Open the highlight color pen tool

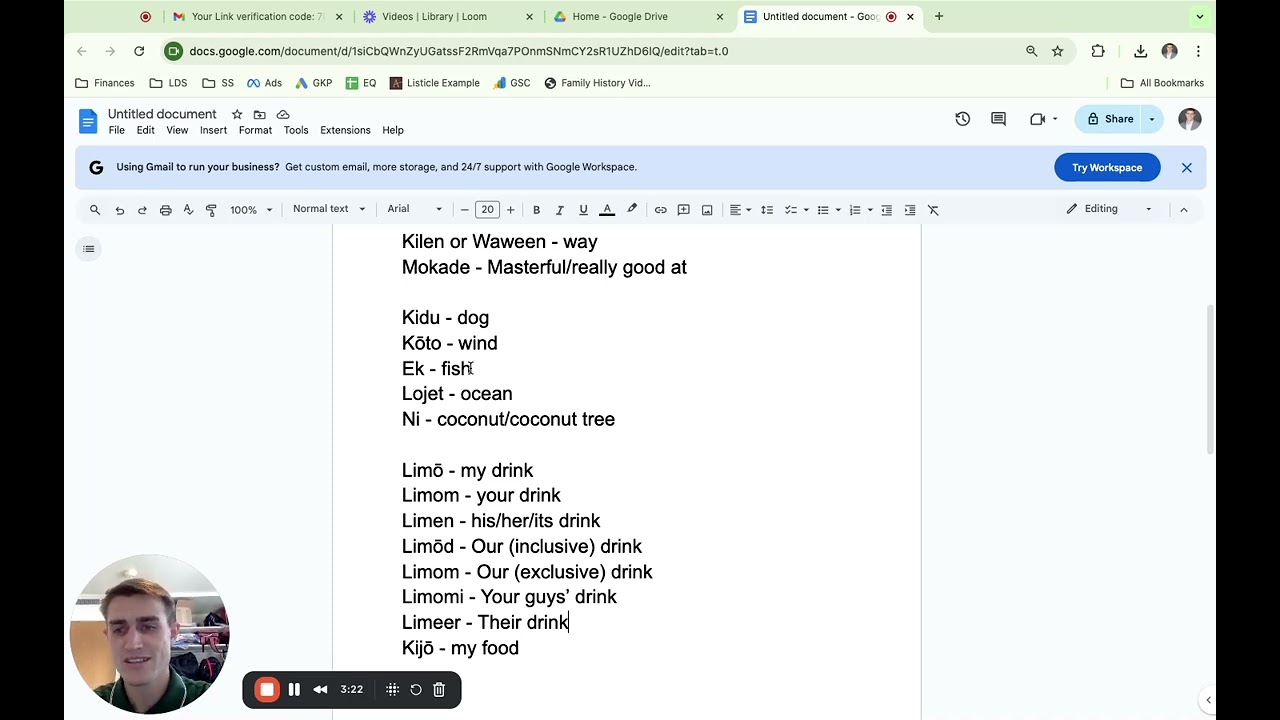(x=632, y=210)
